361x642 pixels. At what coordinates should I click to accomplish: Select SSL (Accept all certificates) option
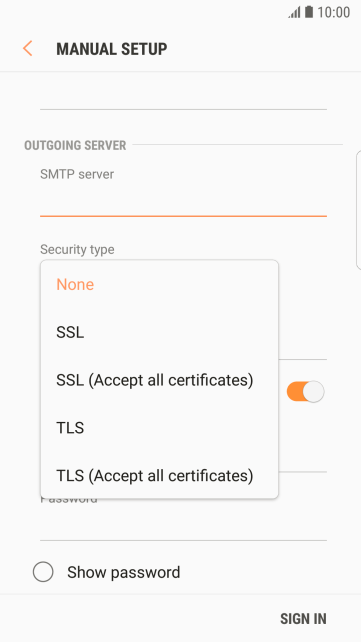pyautogui.click(x=159, y=380)
